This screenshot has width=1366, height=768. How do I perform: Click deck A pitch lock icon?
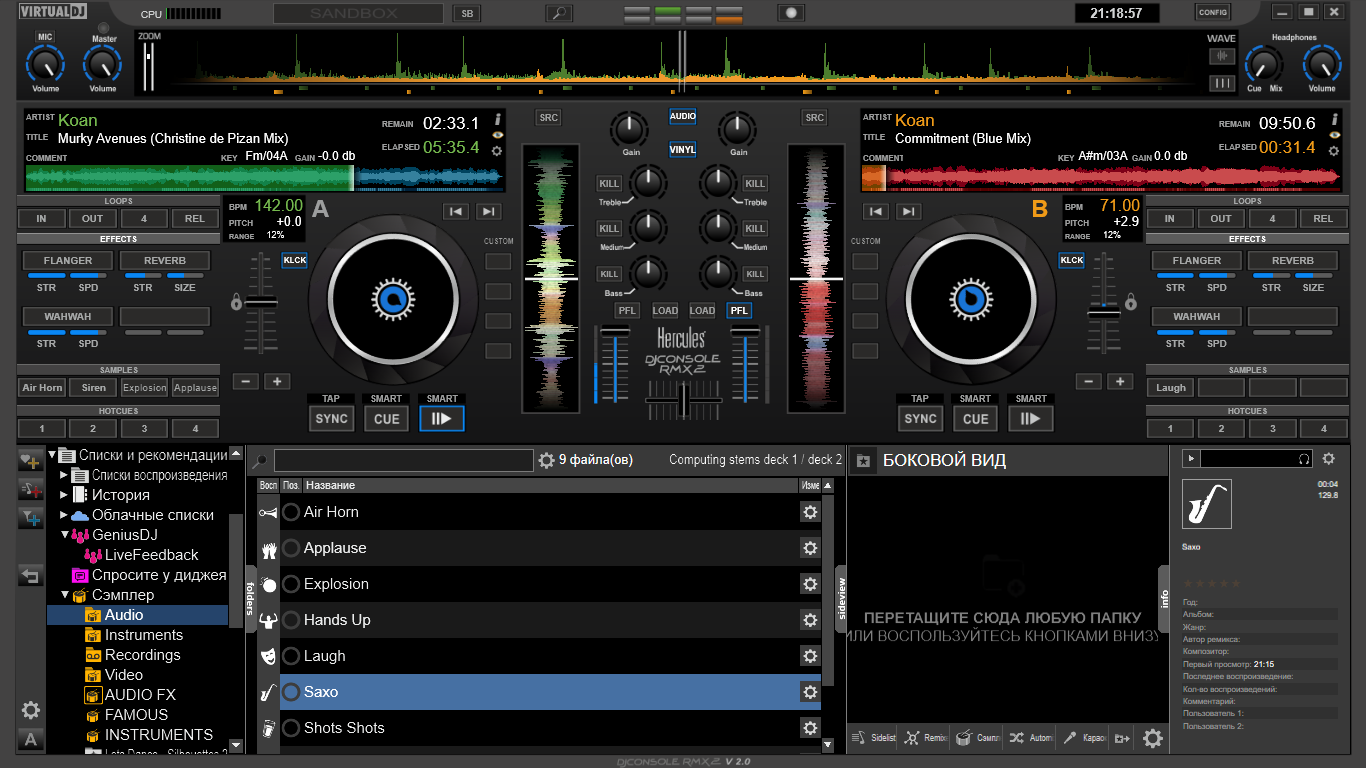(x=236, y=300)
